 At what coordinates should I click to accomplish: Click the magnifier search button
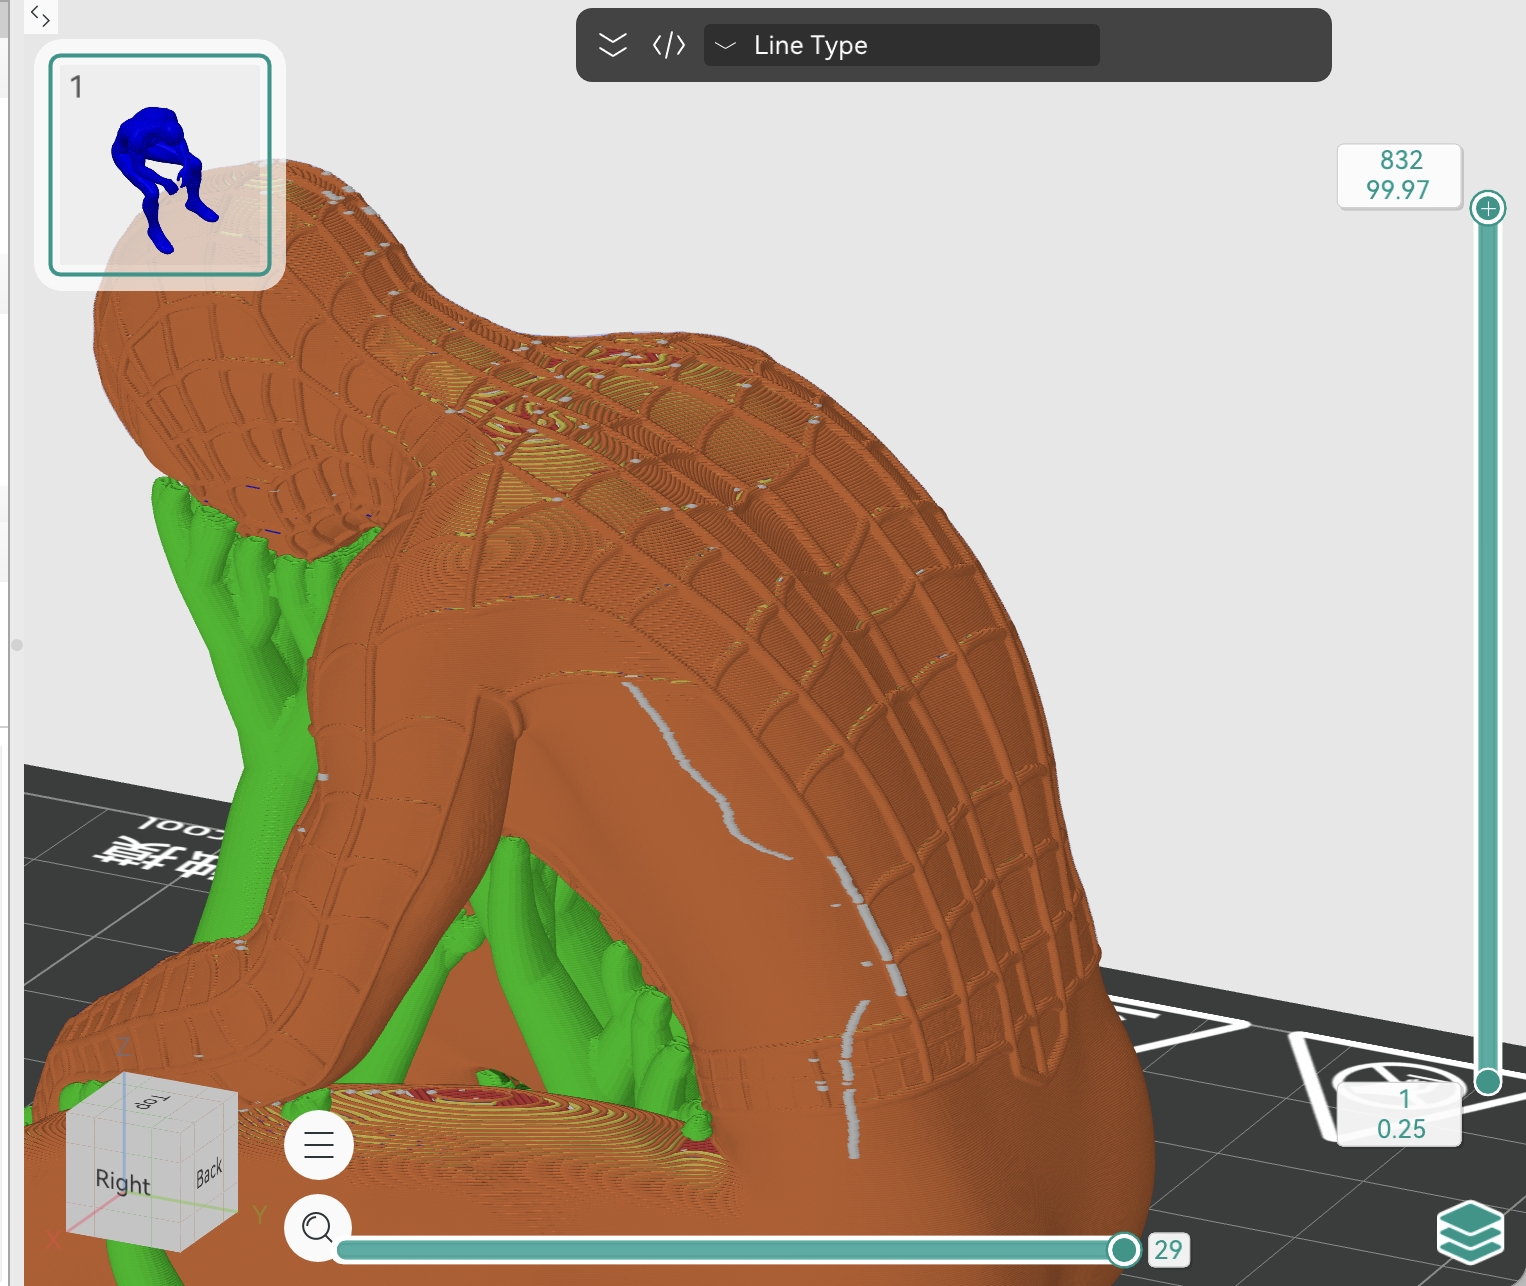(x=318, y=1227)
